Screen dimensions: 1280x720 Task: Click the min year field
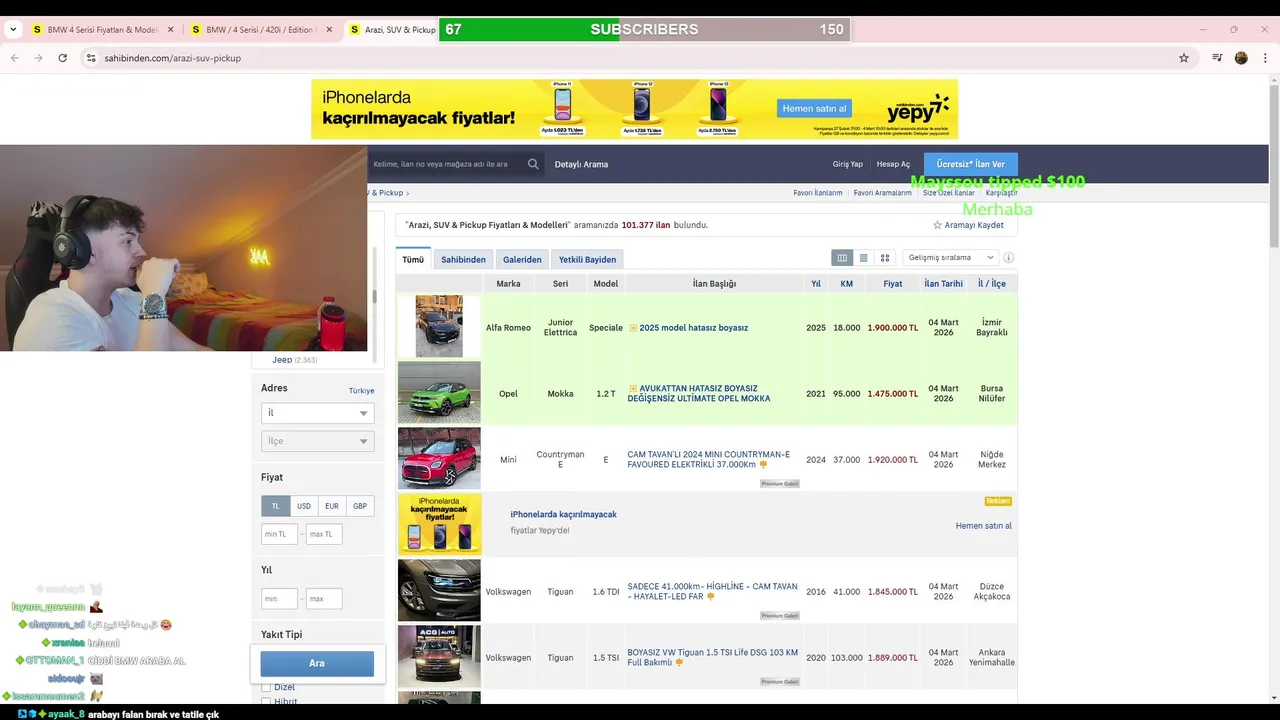point(279,599)
